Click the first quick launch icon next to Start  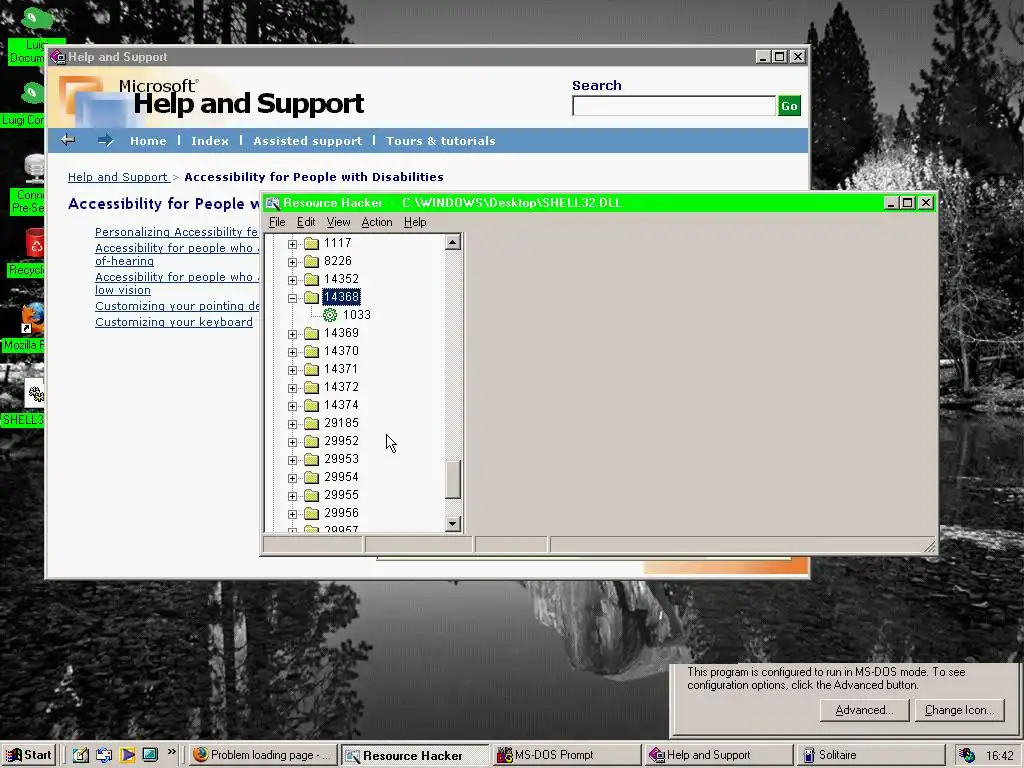pyautogui.click(x=80, y=755)
